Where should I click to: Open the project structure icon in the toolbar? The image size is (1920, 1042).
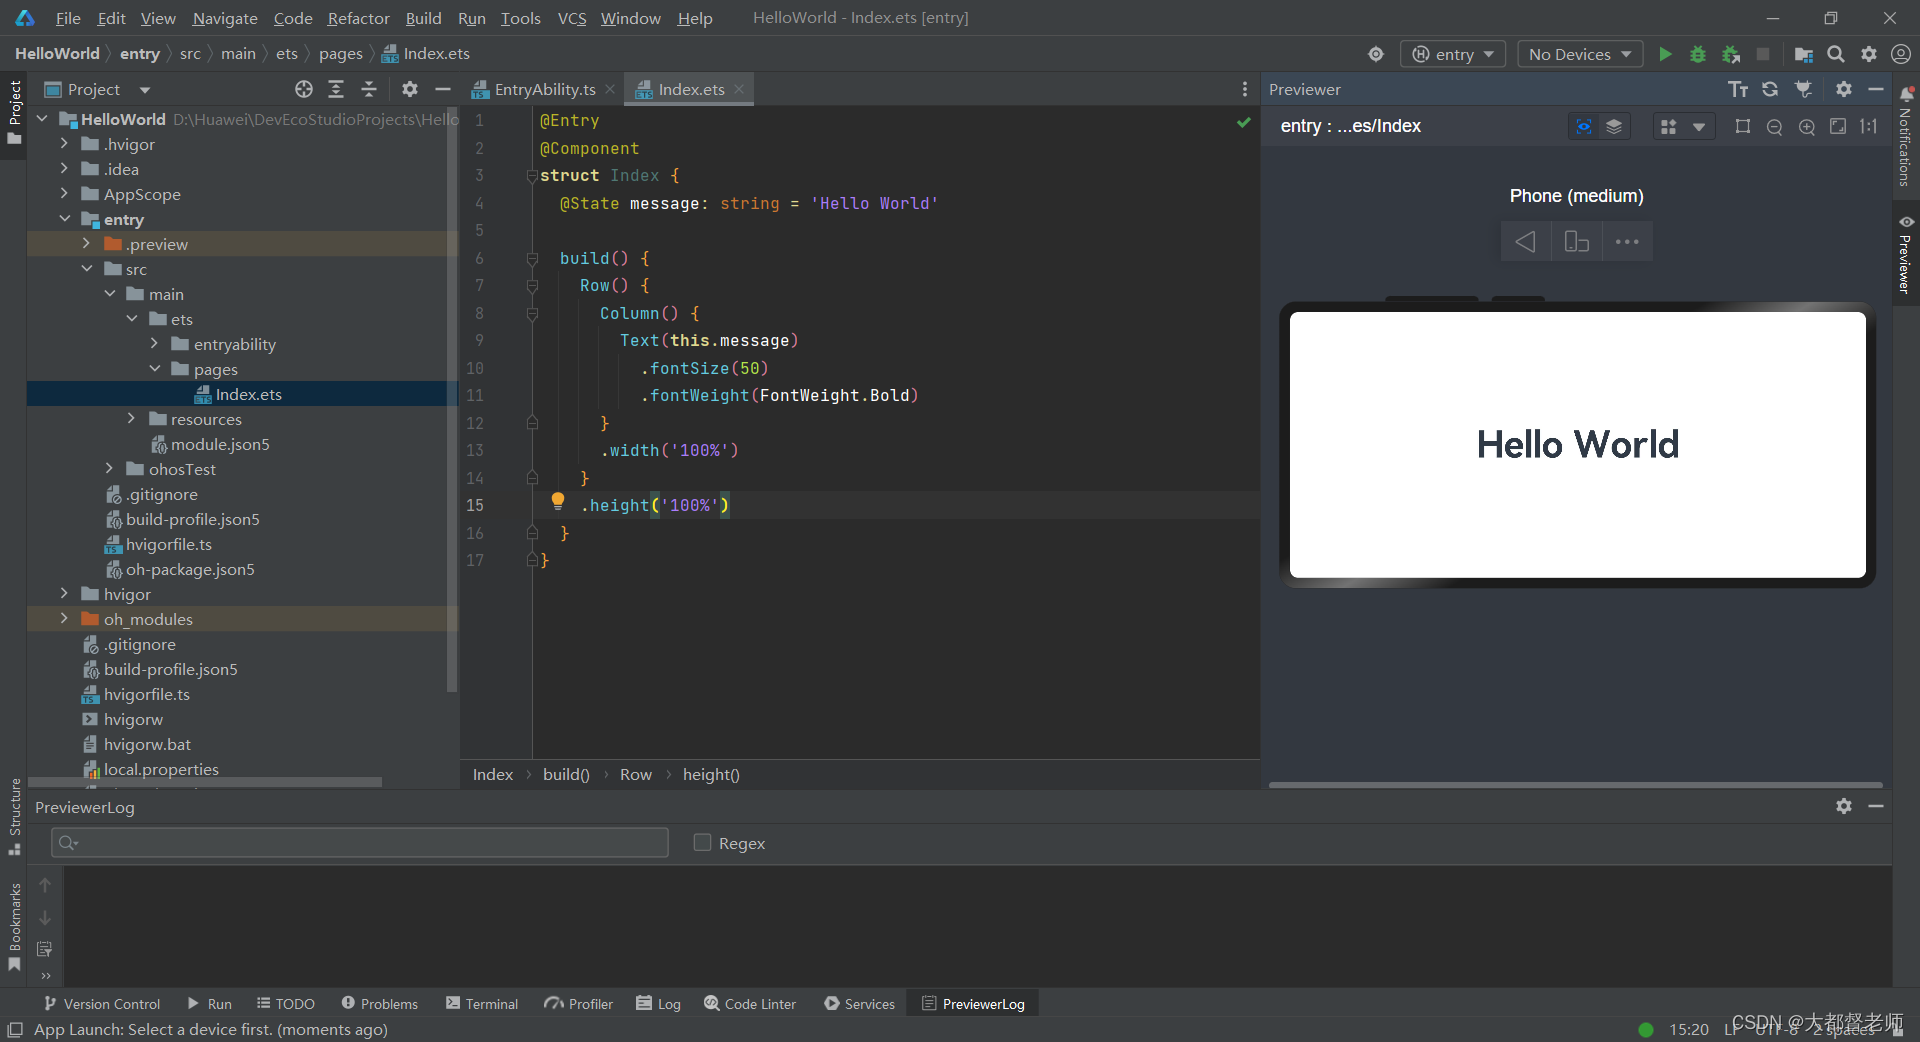(x=1803, y=54)
